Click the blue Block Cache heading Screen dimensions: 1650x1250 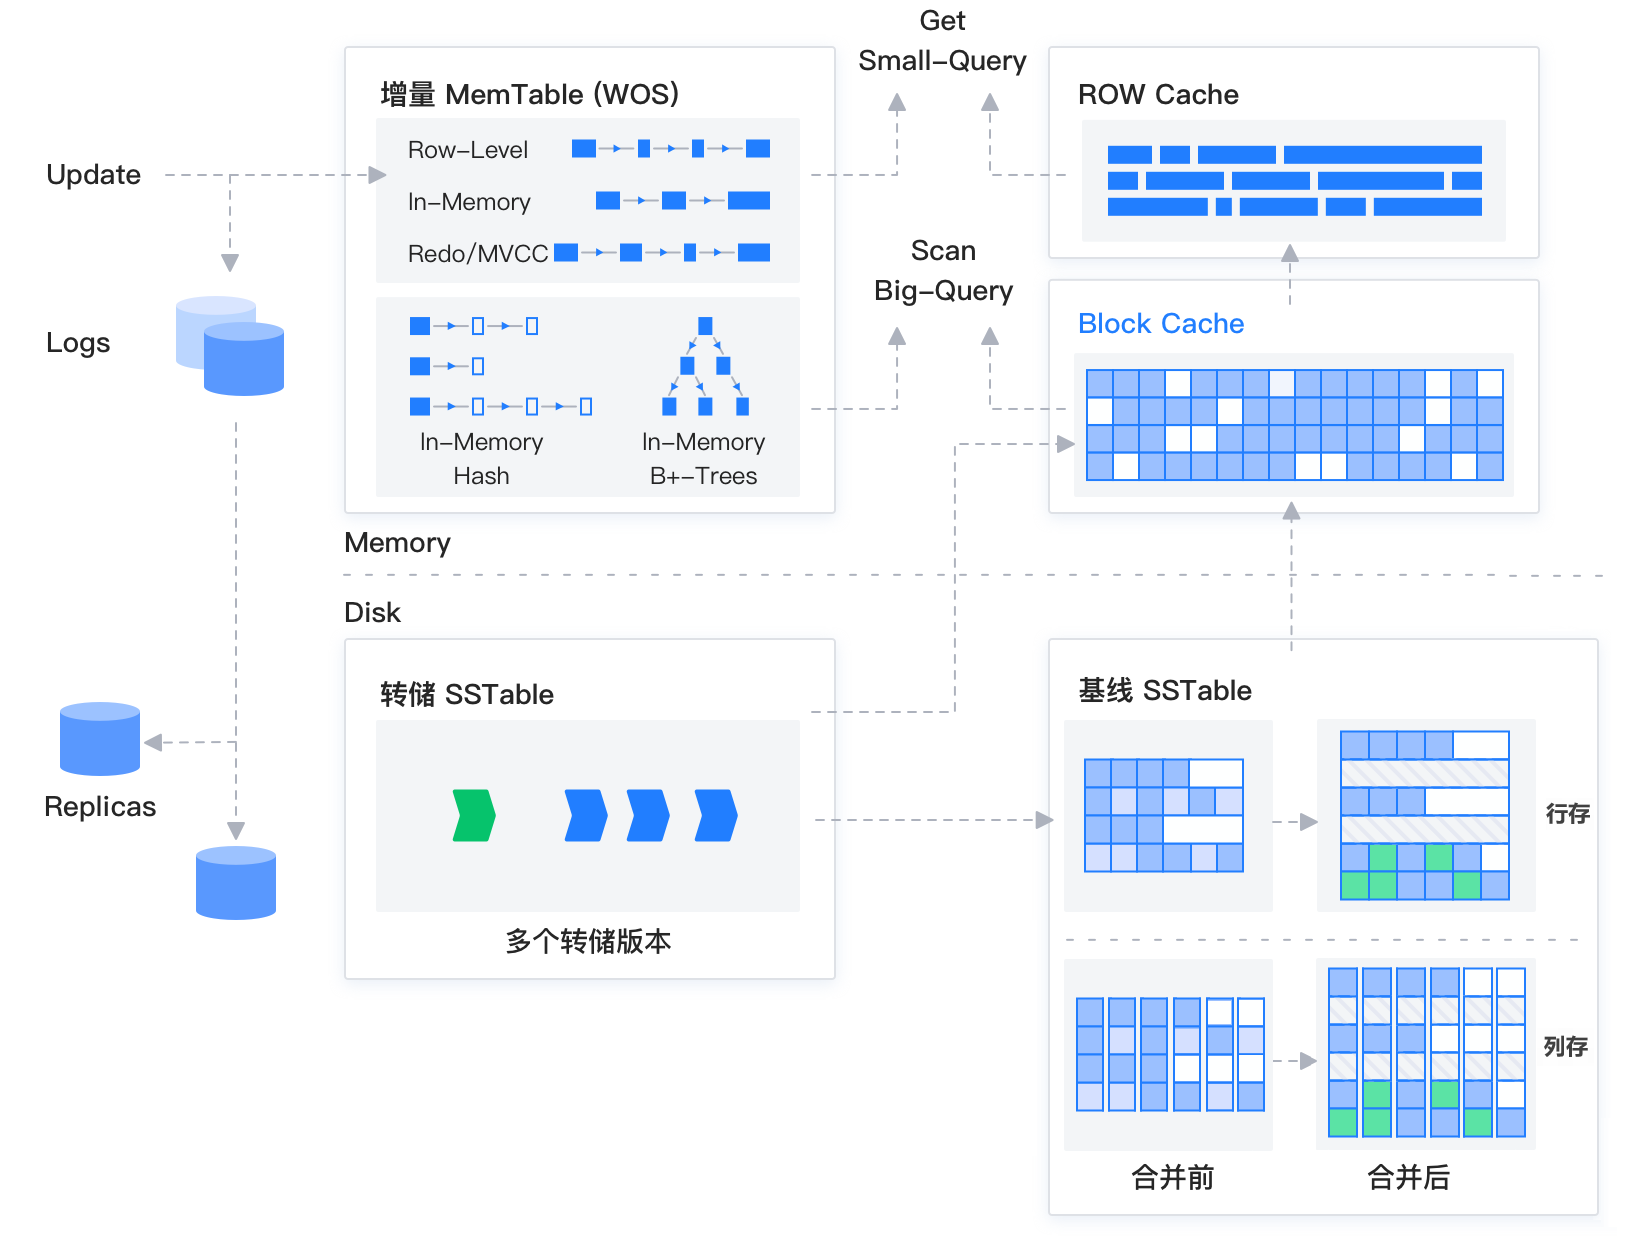1161,324
